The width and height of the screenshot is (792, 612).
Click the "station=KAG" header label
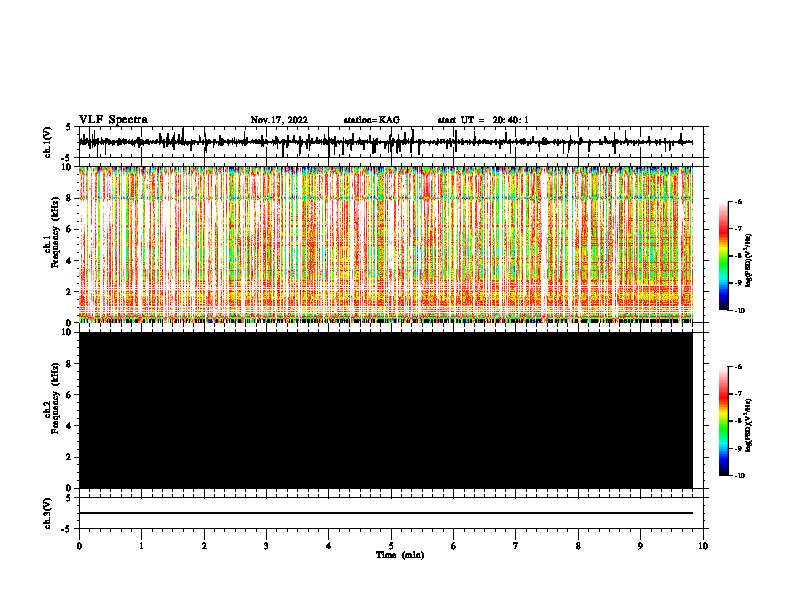tap(371, 120)
